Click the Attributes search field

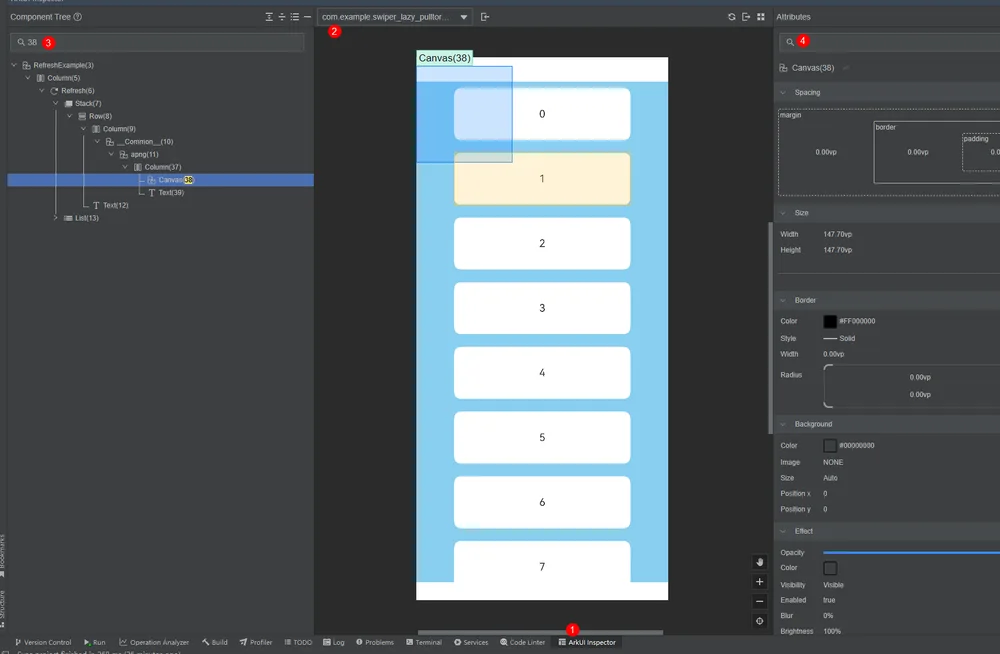pyautogui.click(x=889, y=41)
